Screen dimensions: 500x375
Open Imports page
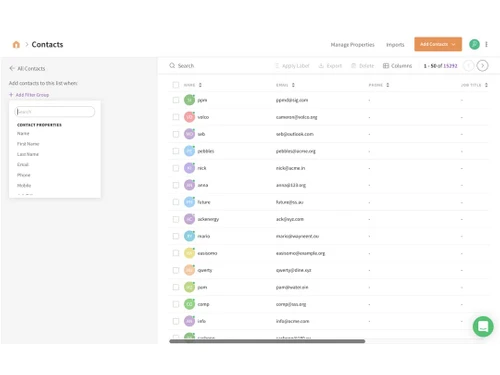395,44
